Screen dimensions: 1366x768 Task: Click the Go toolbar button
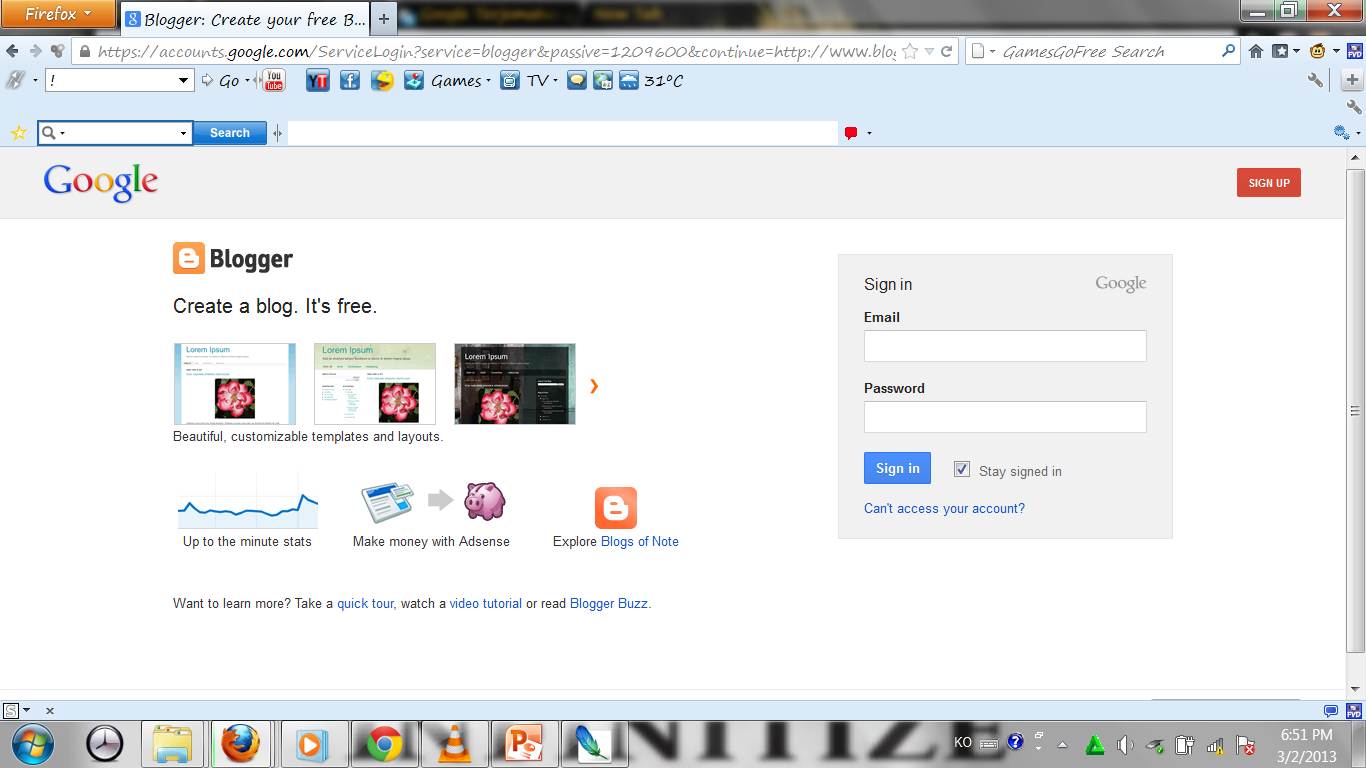221,81
